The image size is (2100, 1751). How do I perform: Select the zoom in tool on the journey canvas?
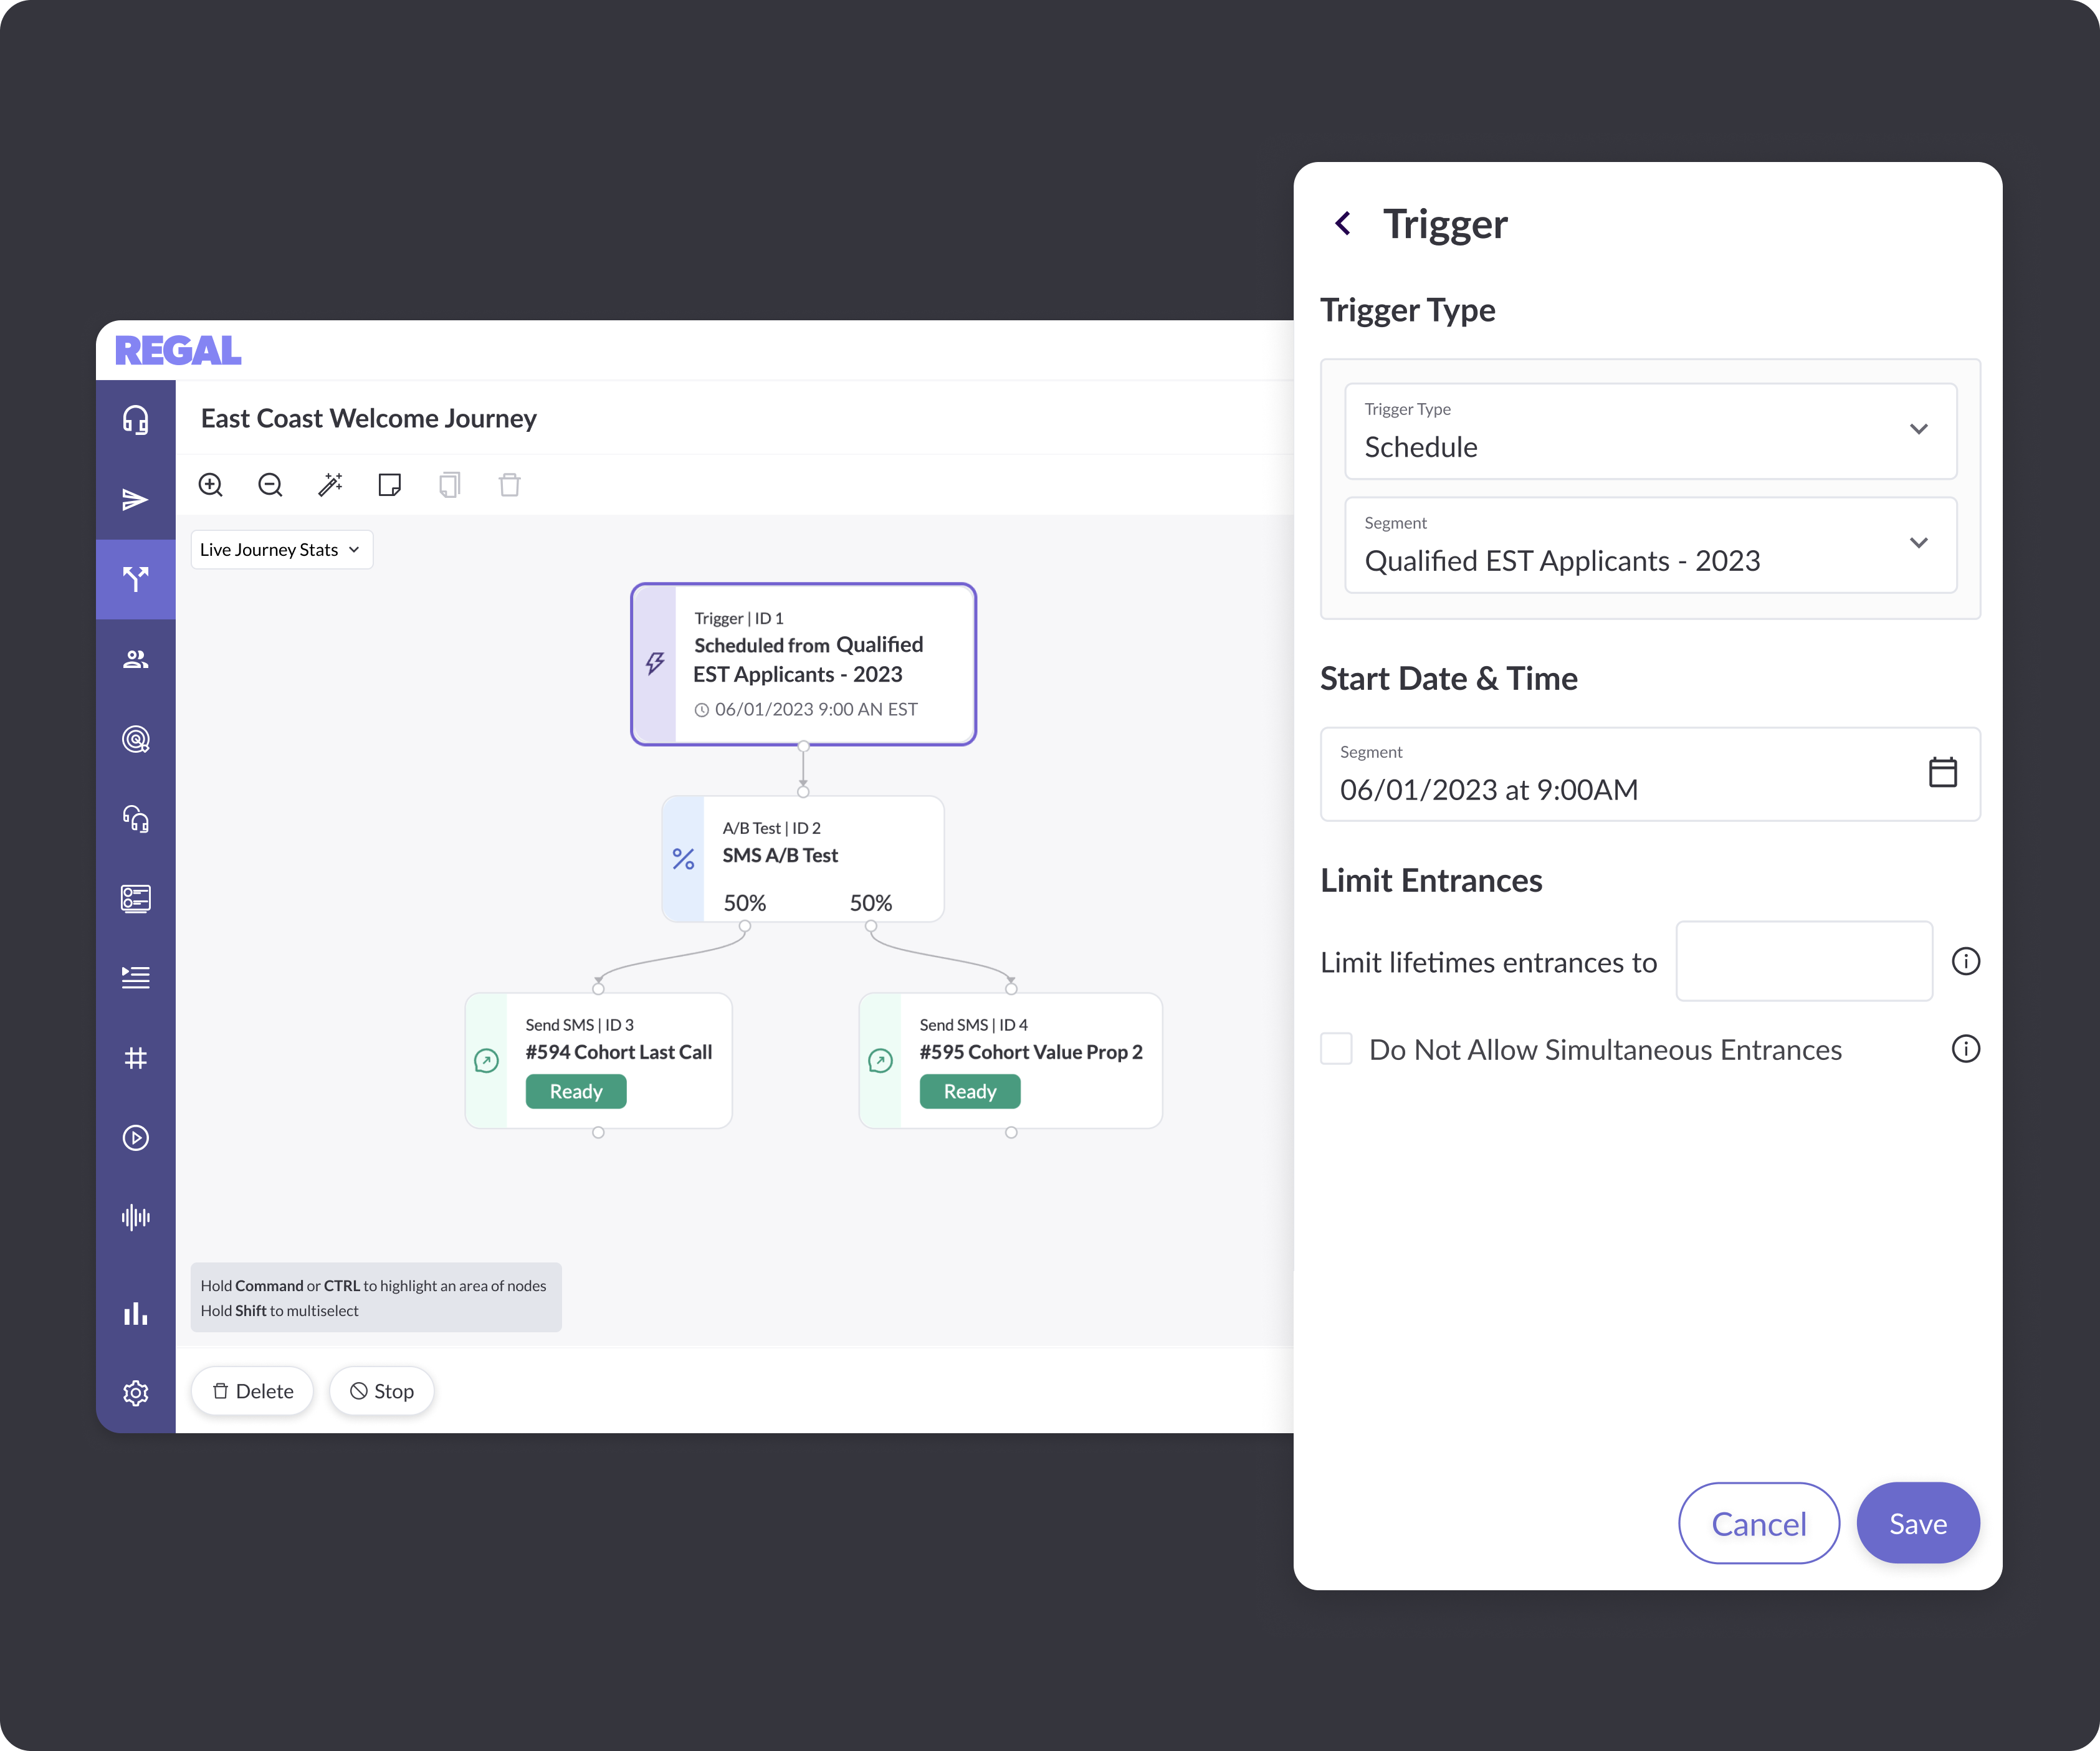(x=211, y=485)
